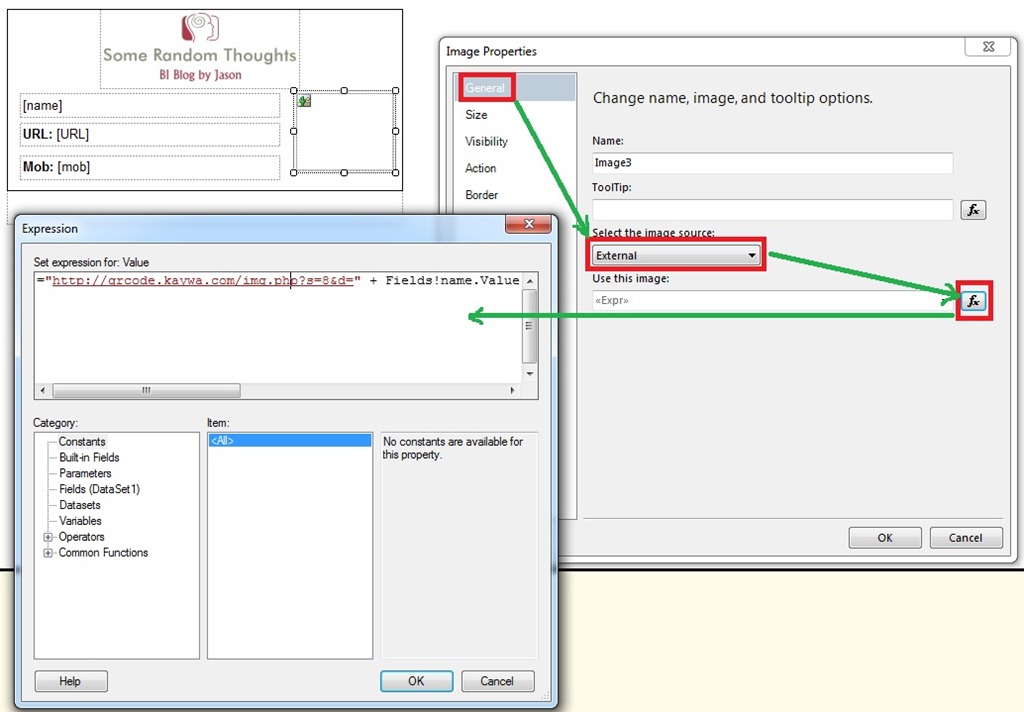Click the vertical scrollbar thumb in expression box
This screenshot has width=1024, height=712.
click(530, 326)
